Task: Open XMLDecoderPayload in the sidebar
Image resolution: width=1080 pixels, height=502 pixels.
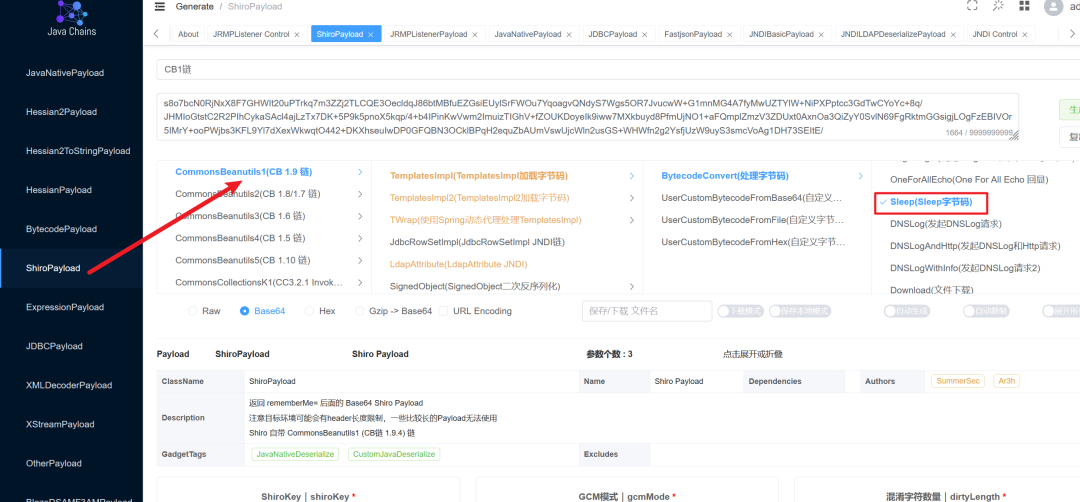Action: [x=69, y=385]
